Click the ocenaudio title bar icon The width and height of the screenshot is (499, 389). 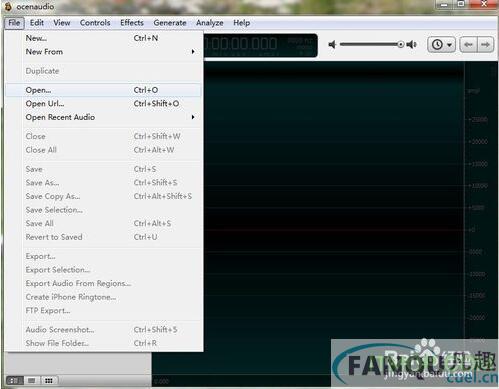(8, 6)
